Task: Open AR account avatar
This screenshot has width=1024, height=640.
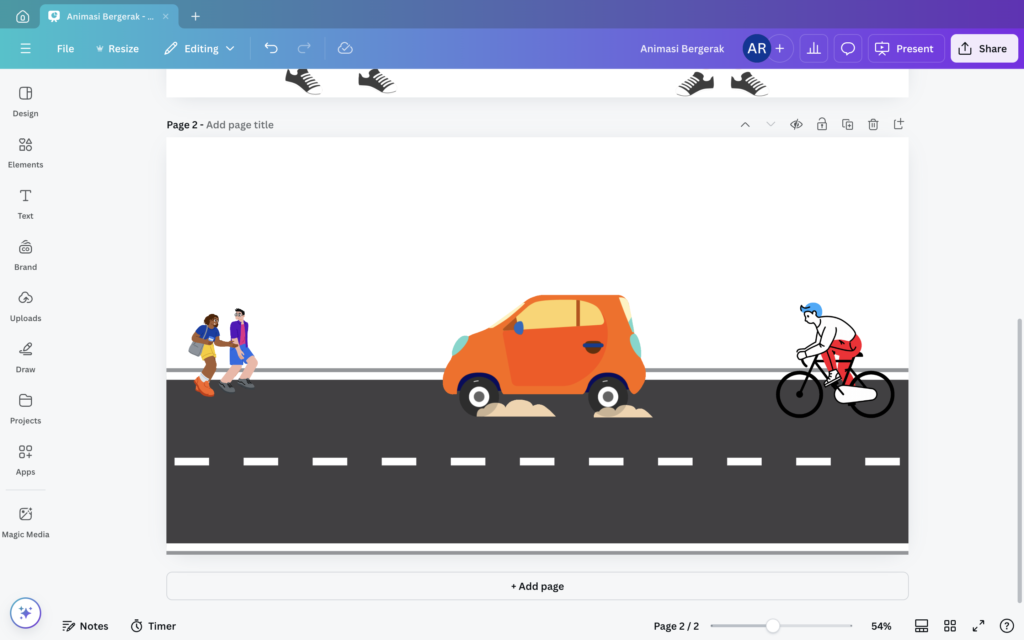Action: point(756,48)
